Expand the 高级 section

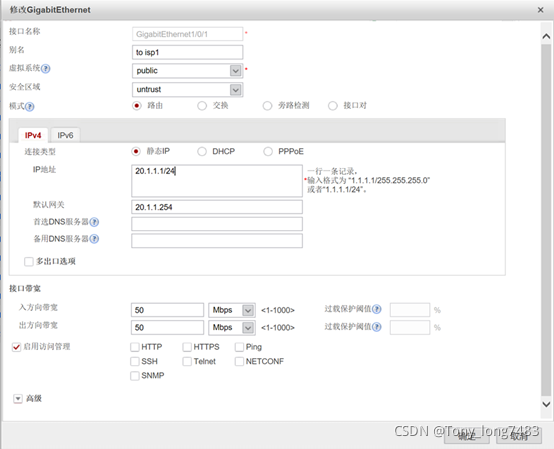coord(18,399)
